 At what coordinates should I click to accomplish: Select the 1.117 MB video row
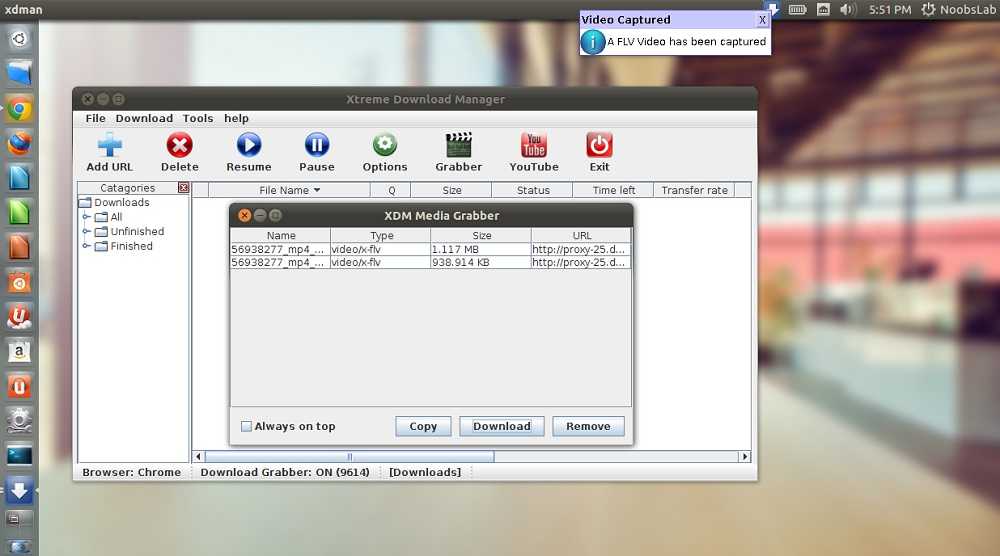(x=430, y=249)
